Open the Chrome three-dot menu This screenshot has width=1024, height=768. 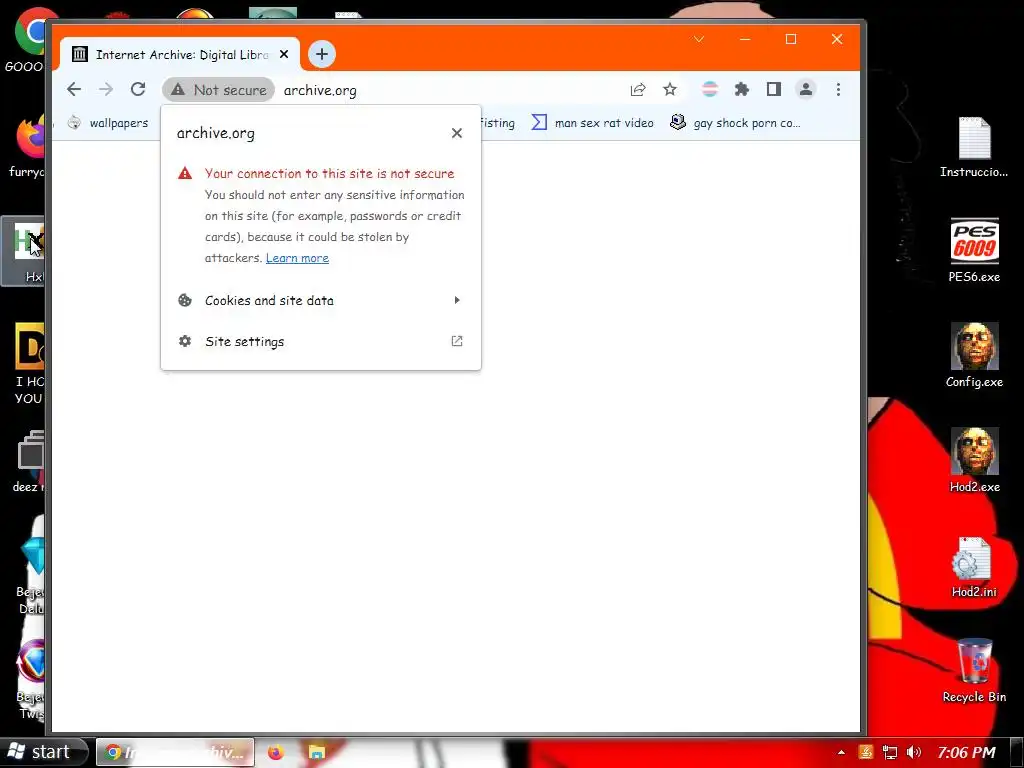839,89
